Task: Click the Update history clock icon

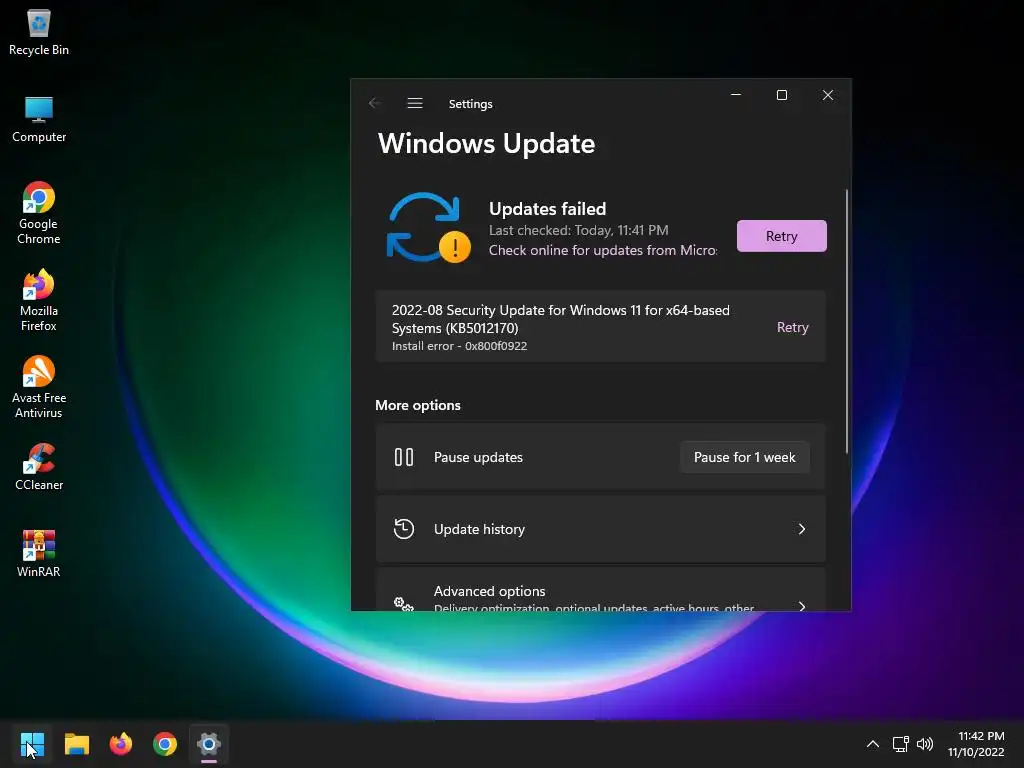Action: [x=404, y=529]
